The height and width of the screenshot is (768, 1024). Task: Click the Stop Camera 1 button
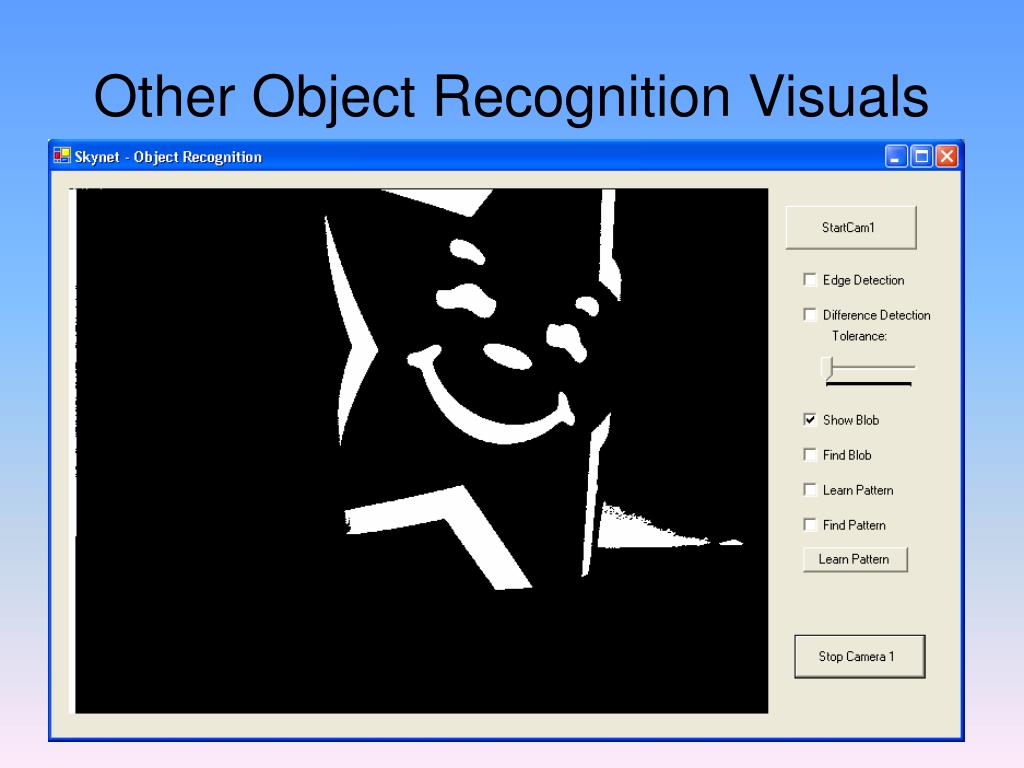tap(859, 656)
